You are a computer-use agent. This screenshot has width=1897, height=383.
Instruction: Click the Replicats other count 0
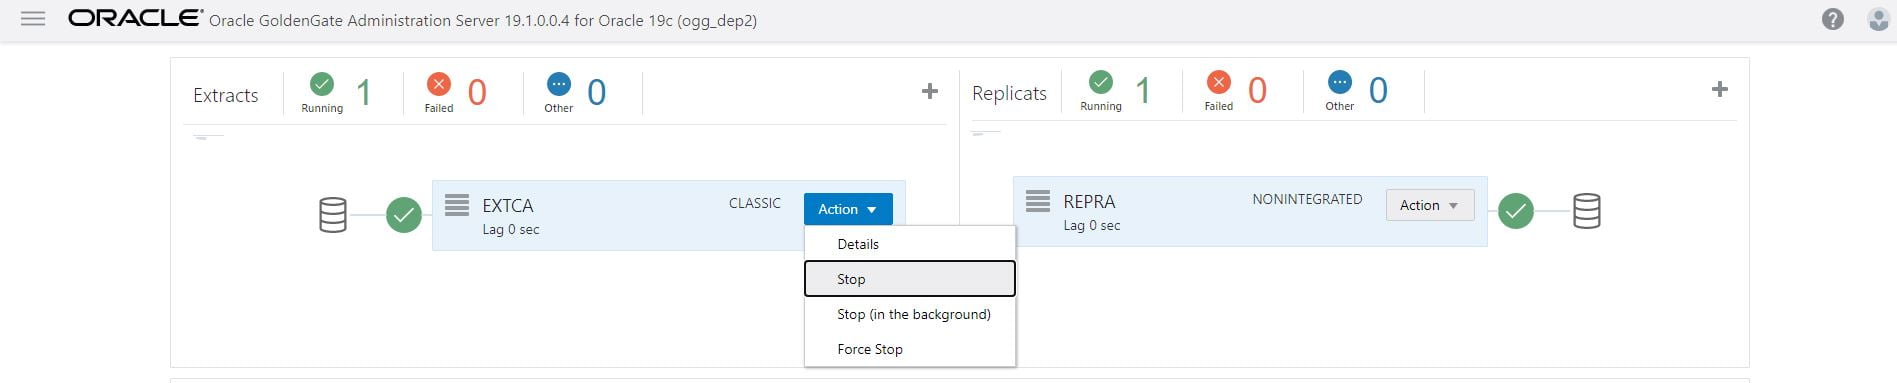(1378, 90)
